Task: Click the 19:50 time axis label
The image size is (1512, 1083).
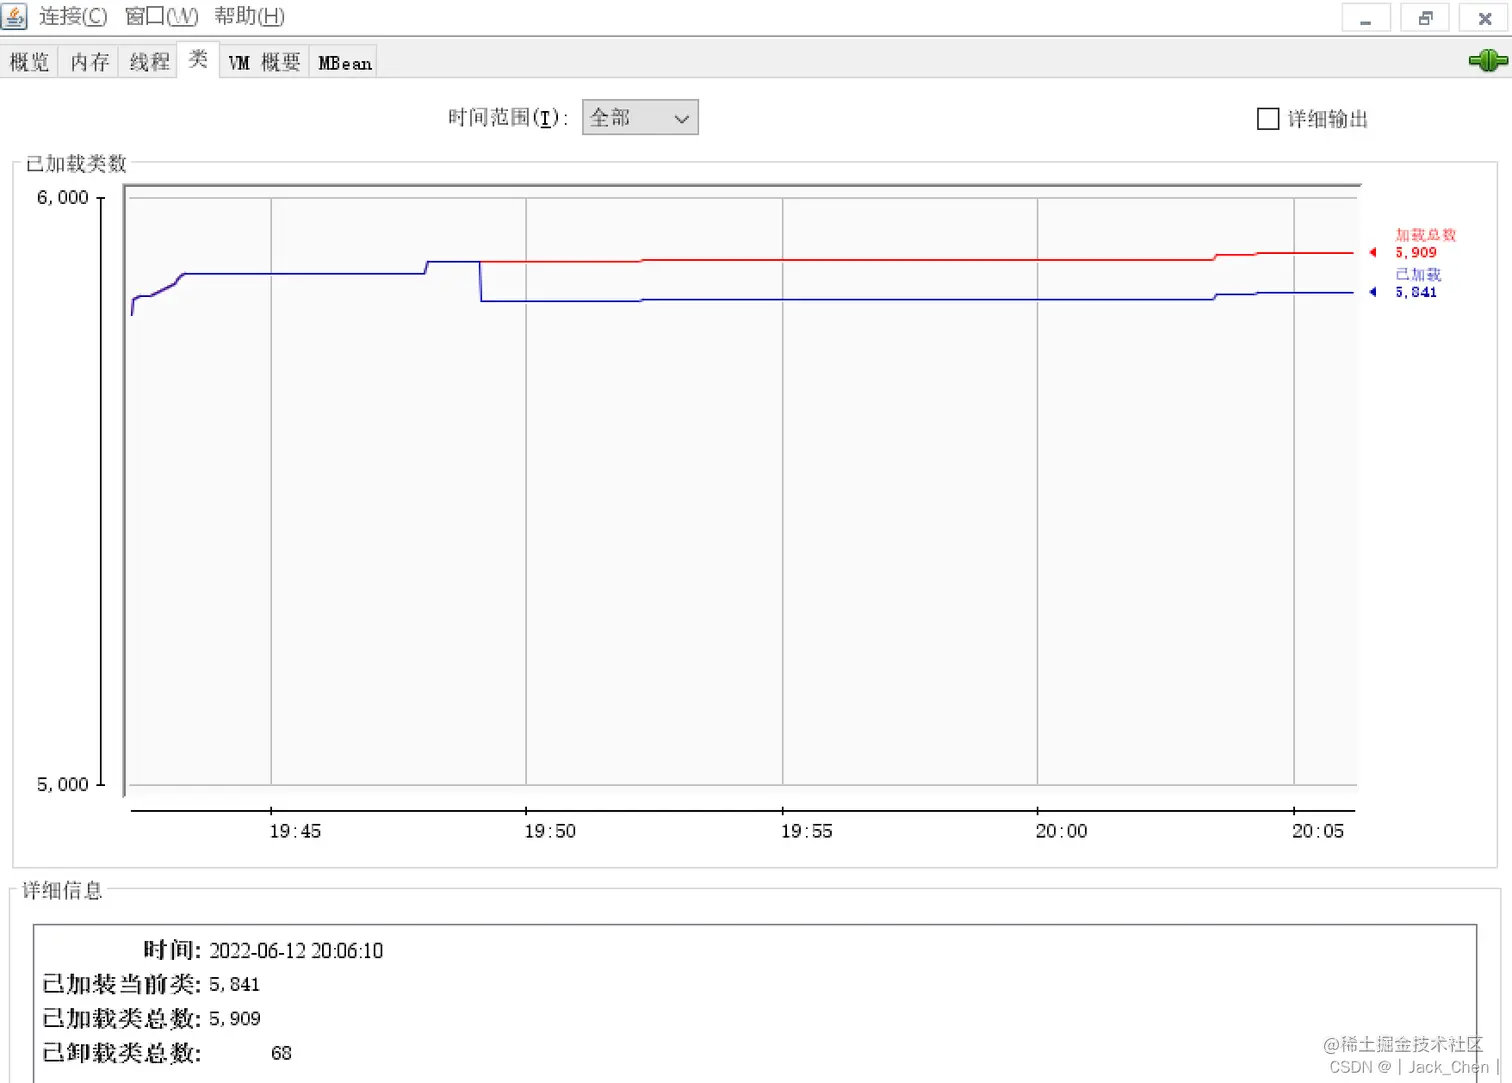Action: point(550,831)
